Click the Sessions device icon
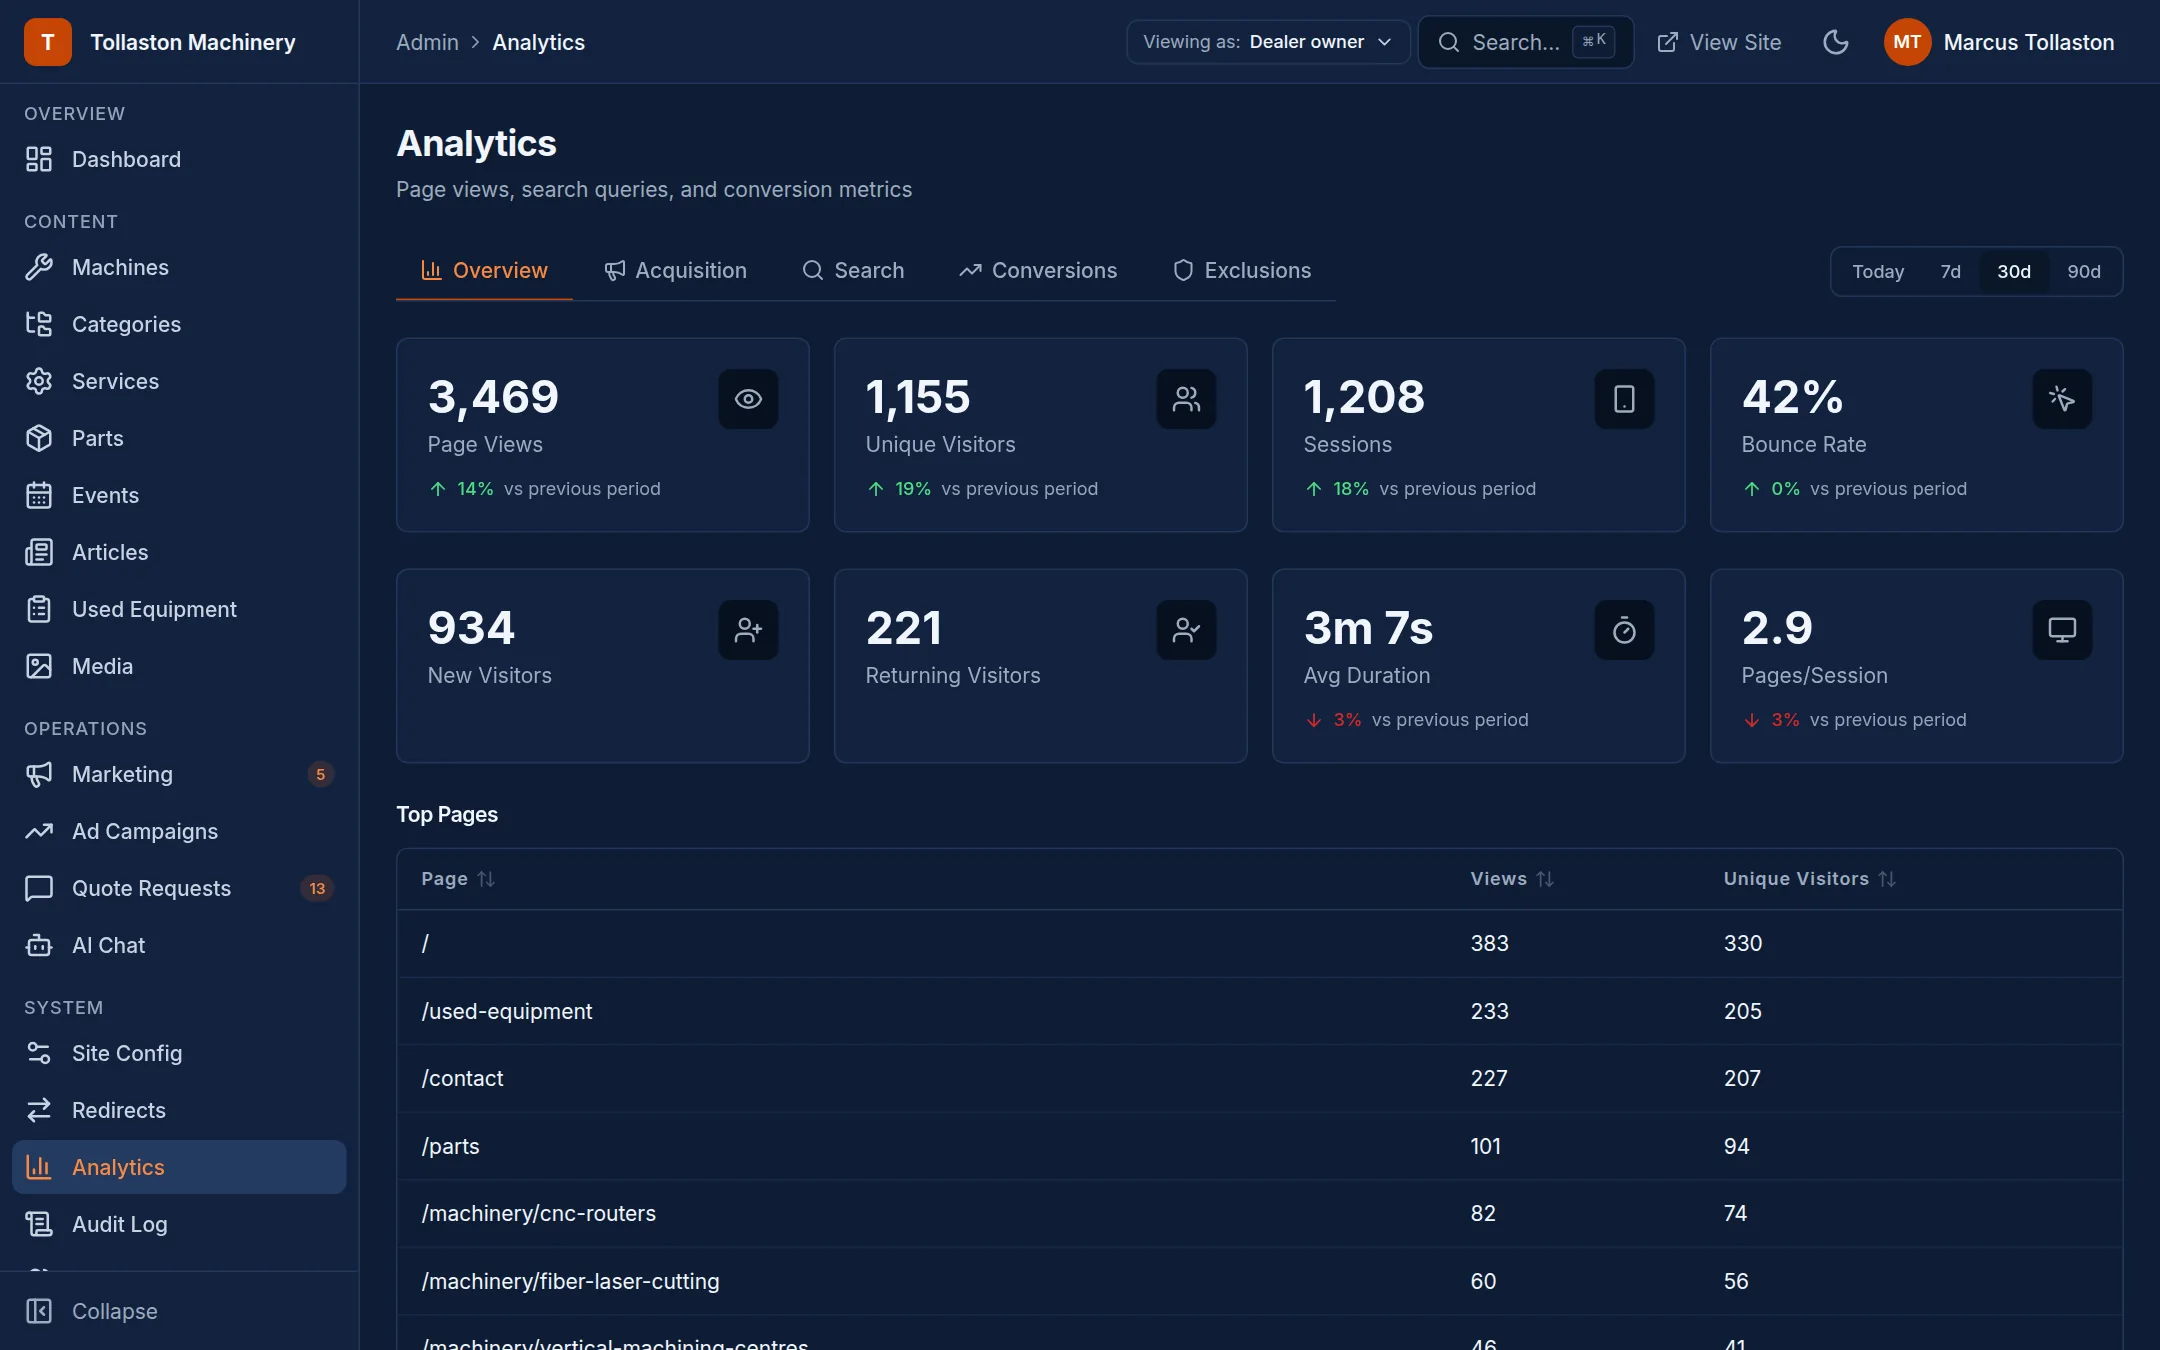Viewport: 2160px width, 1350px height. (x=1624, y=399)
